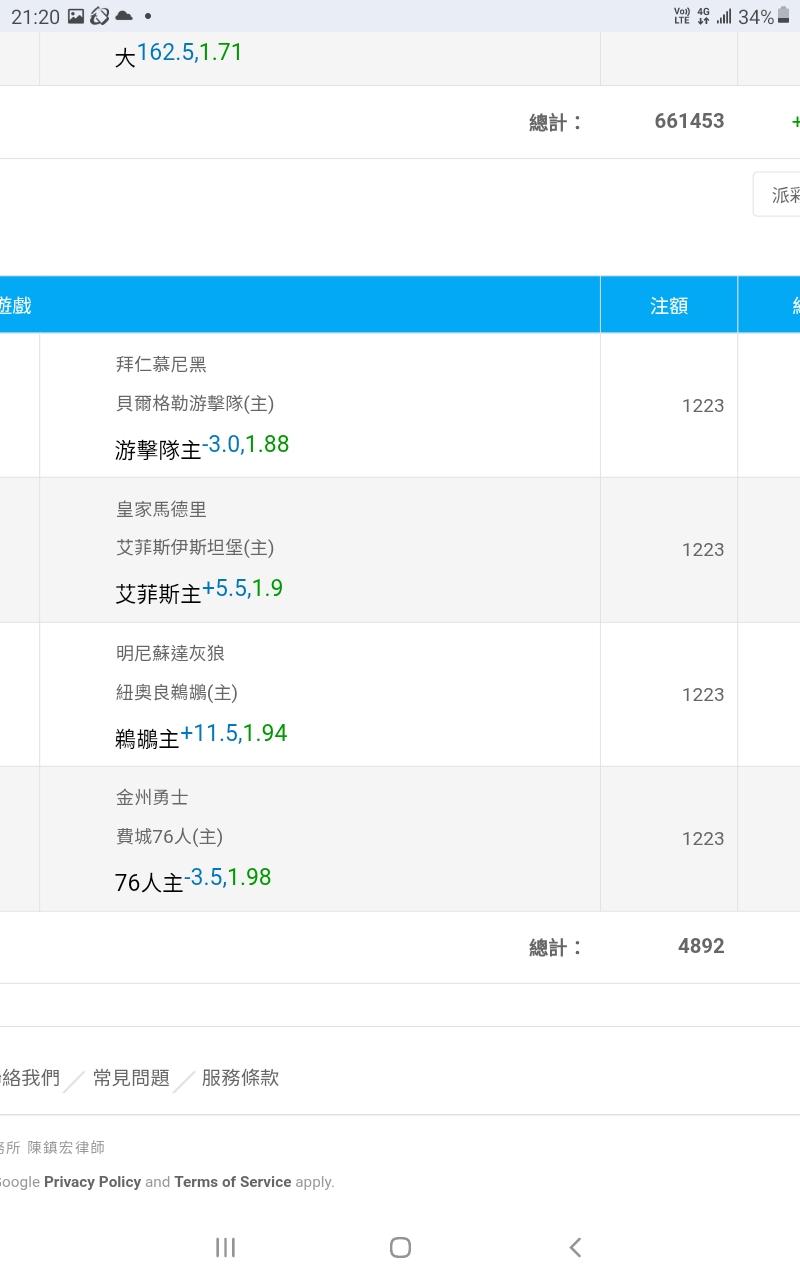
Task: Click the 派彩 button at right edge
Action: [780, 195]
